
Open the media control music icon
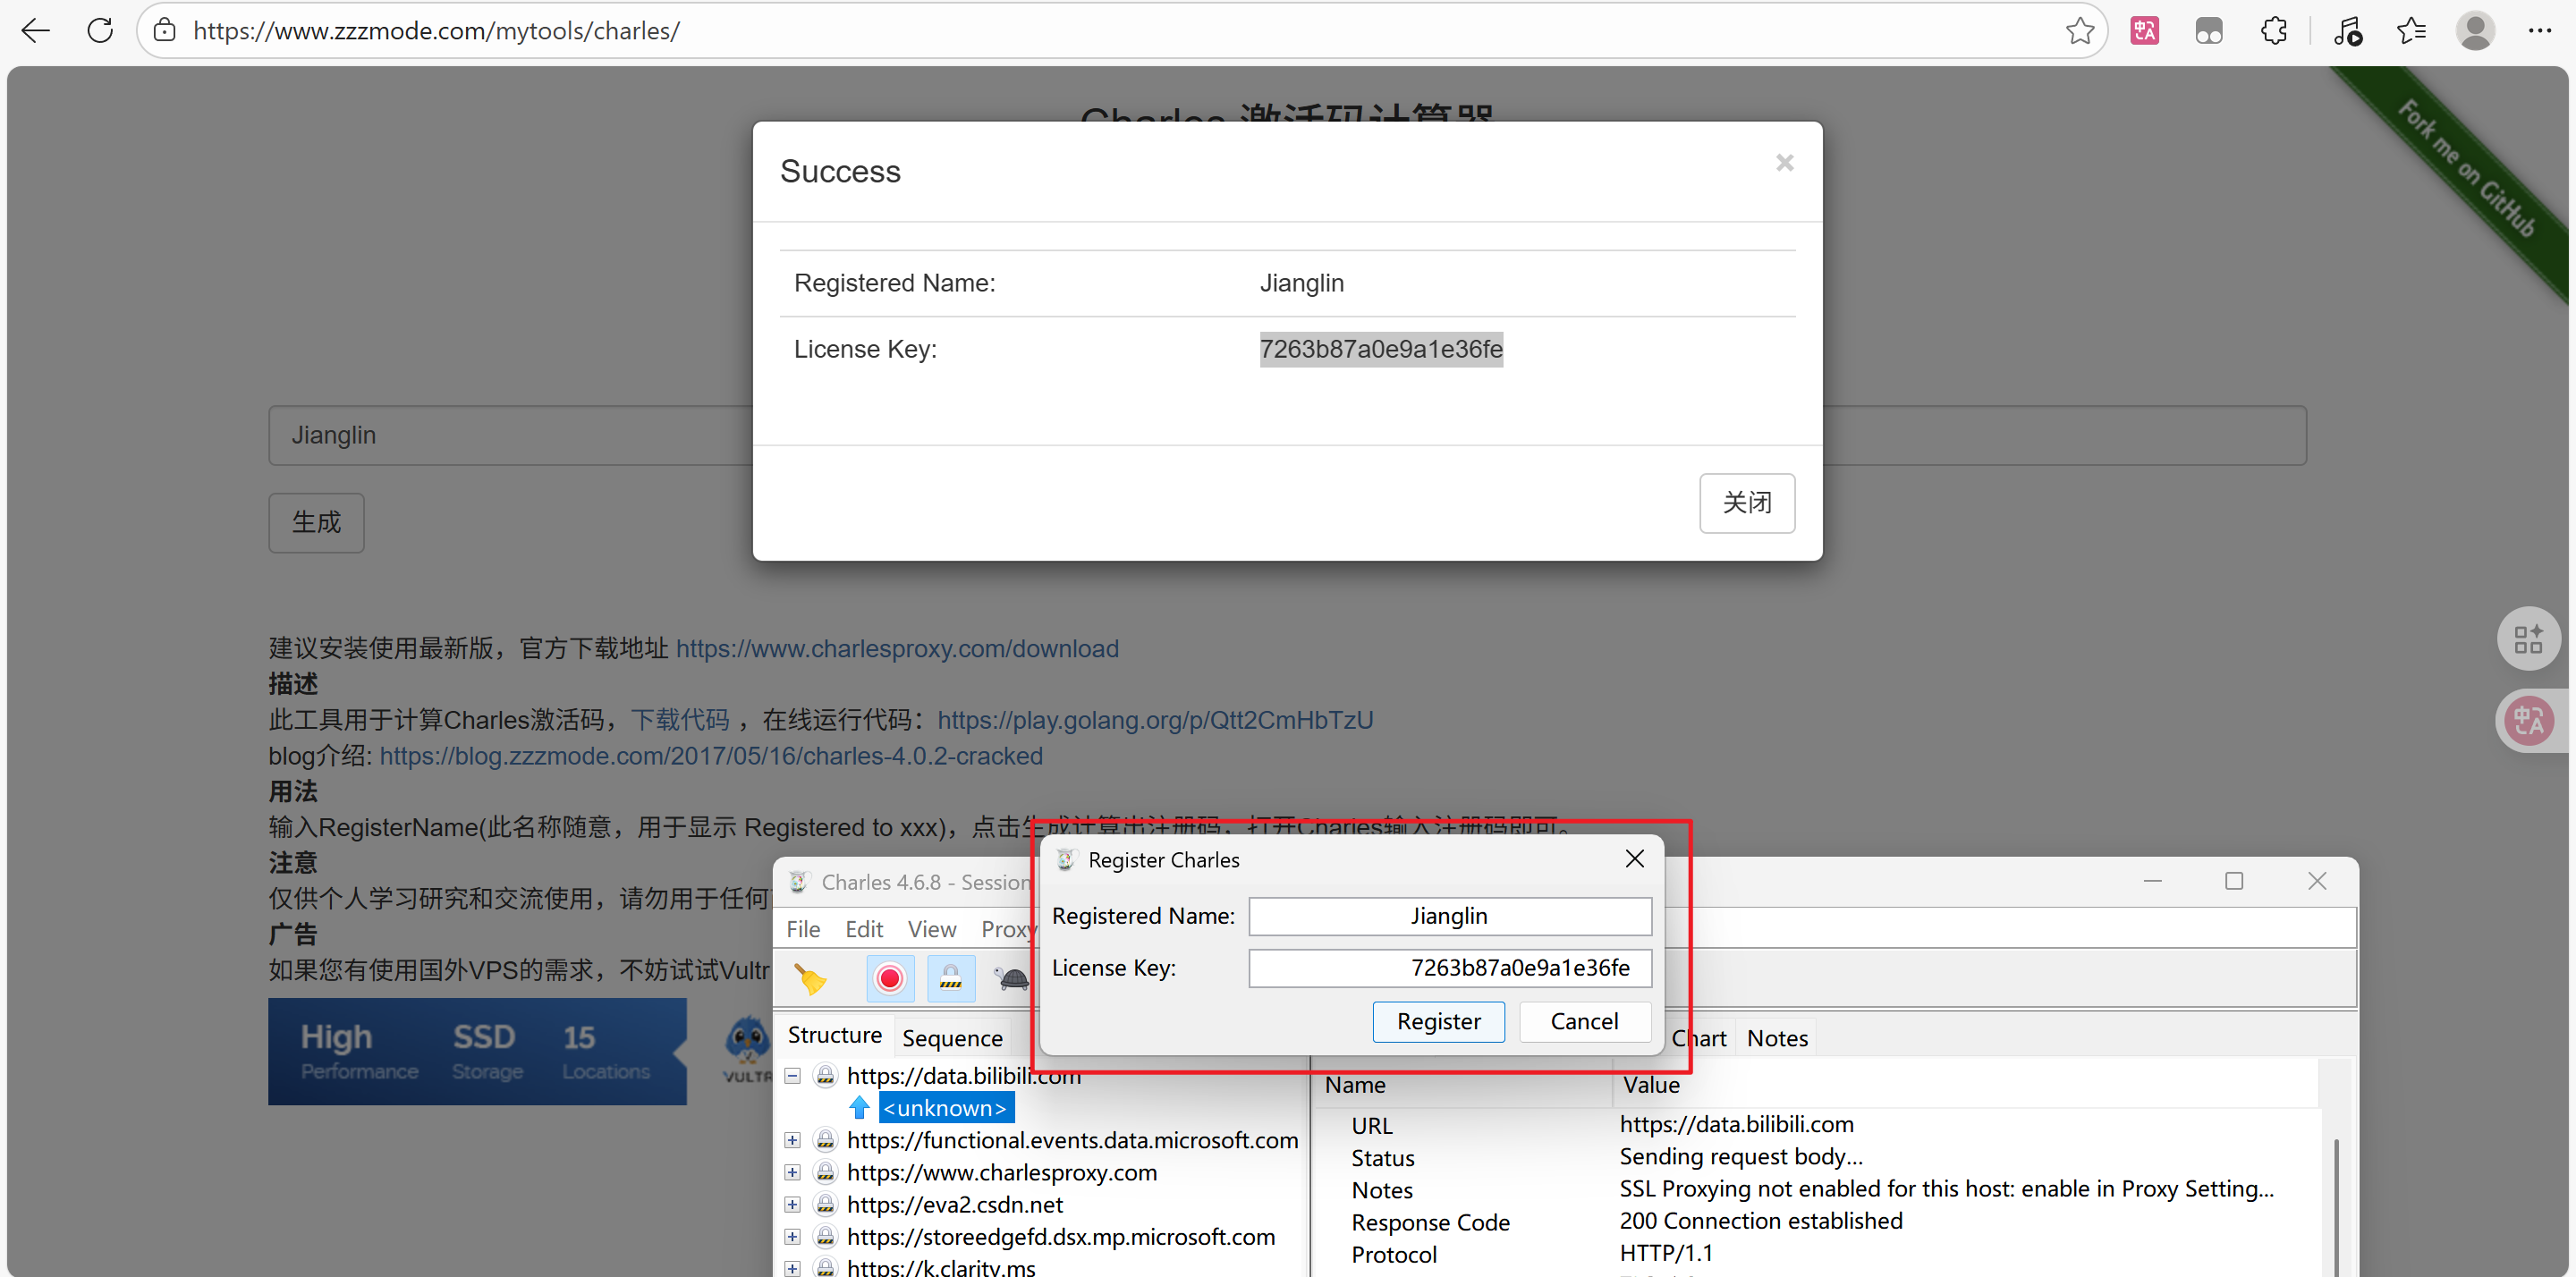pyautogui.click(x=2347, y=31)
